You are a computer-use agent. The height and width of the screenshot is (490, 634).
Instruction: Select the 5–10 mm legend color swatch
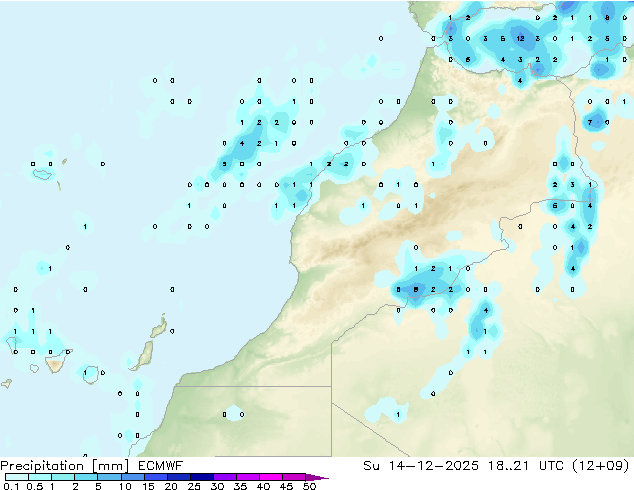click(109, 477)
